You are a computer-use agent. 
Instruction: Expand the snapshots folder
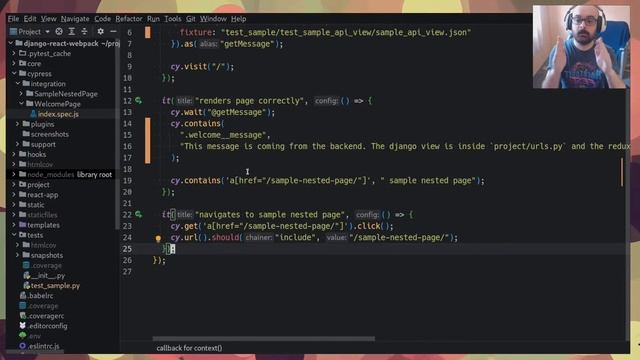pyautogui.click(x=18, y=255)
